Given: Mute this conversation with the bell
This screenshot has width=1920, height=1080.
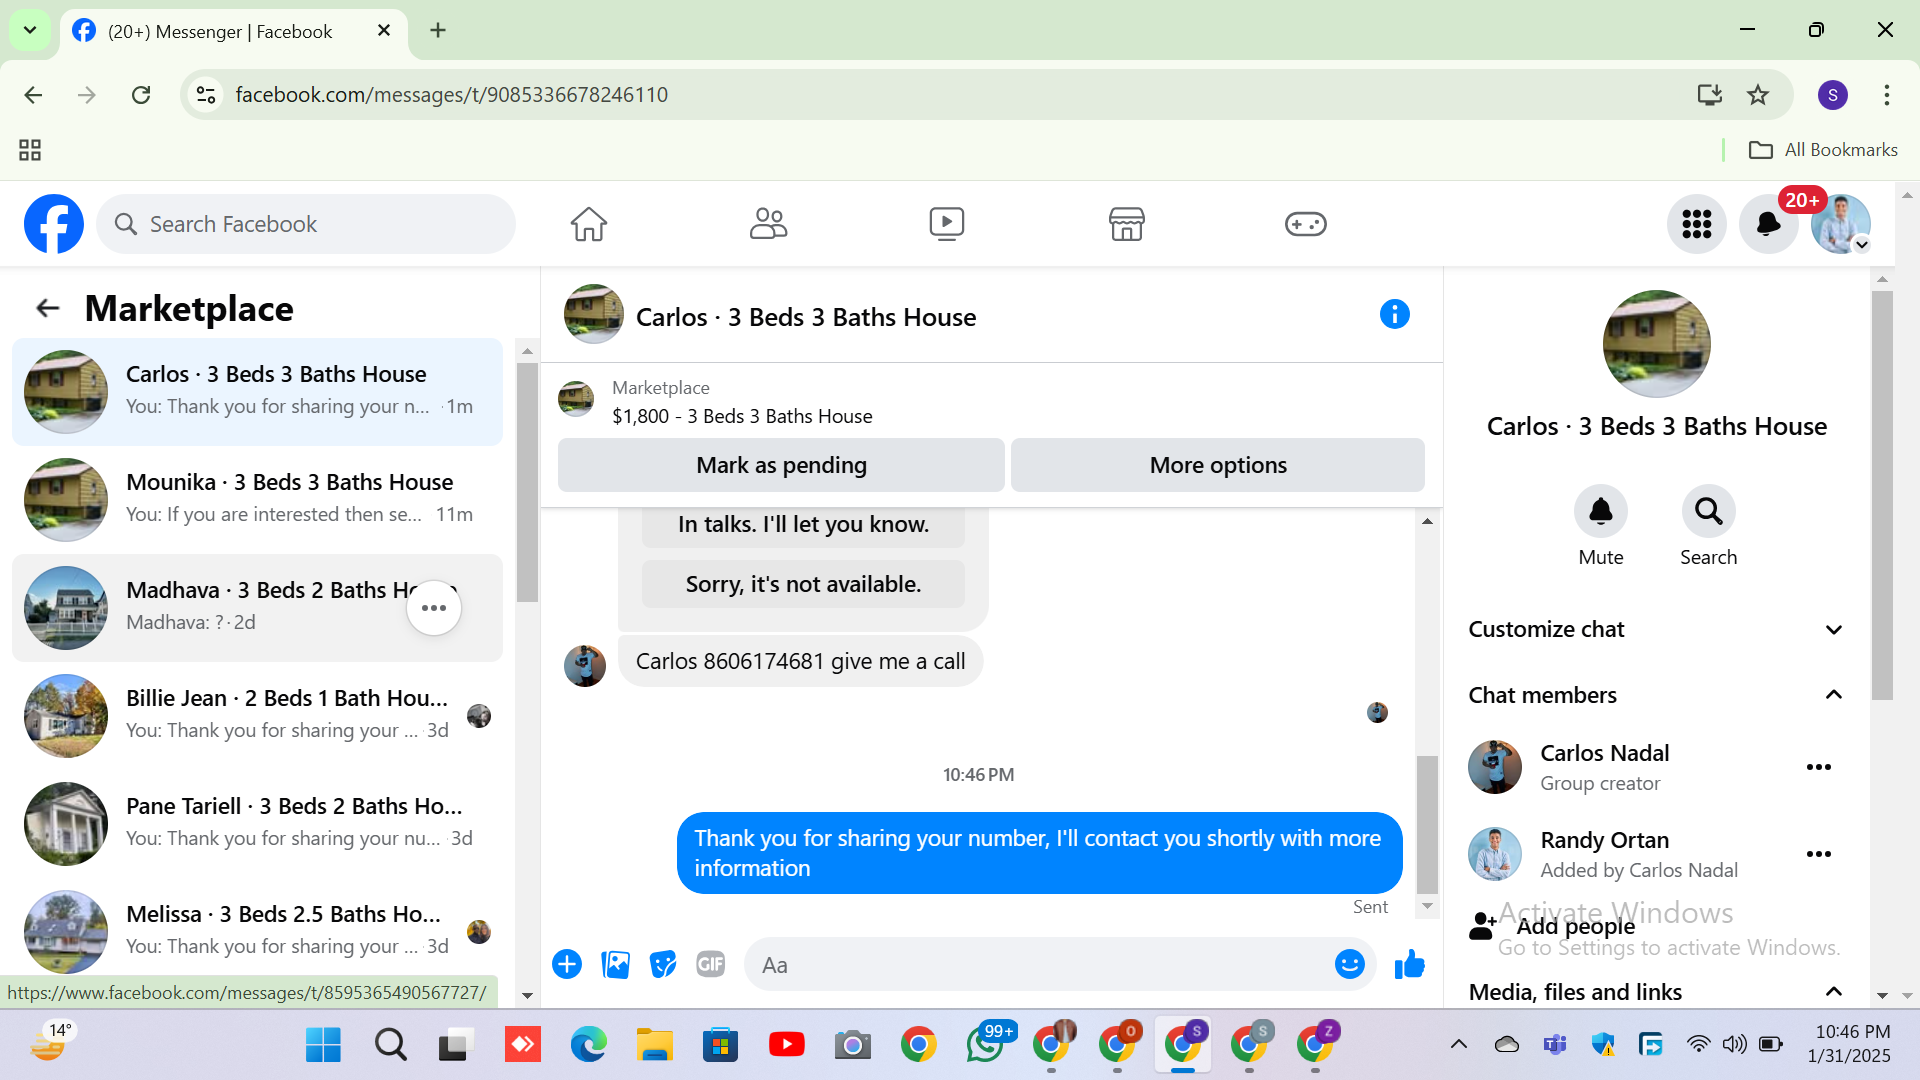Looking at the screenshot, I should pos(1601,512).
